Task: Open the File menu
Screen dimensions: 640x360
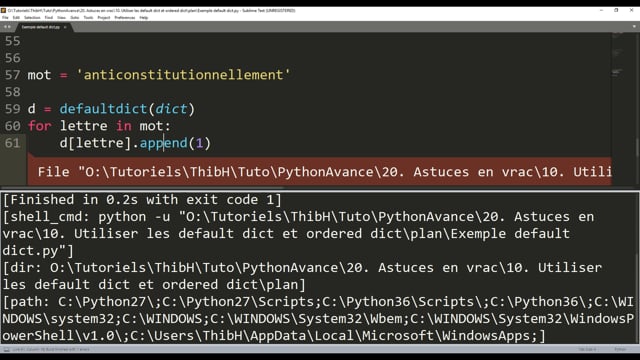Action: [5, 18]
